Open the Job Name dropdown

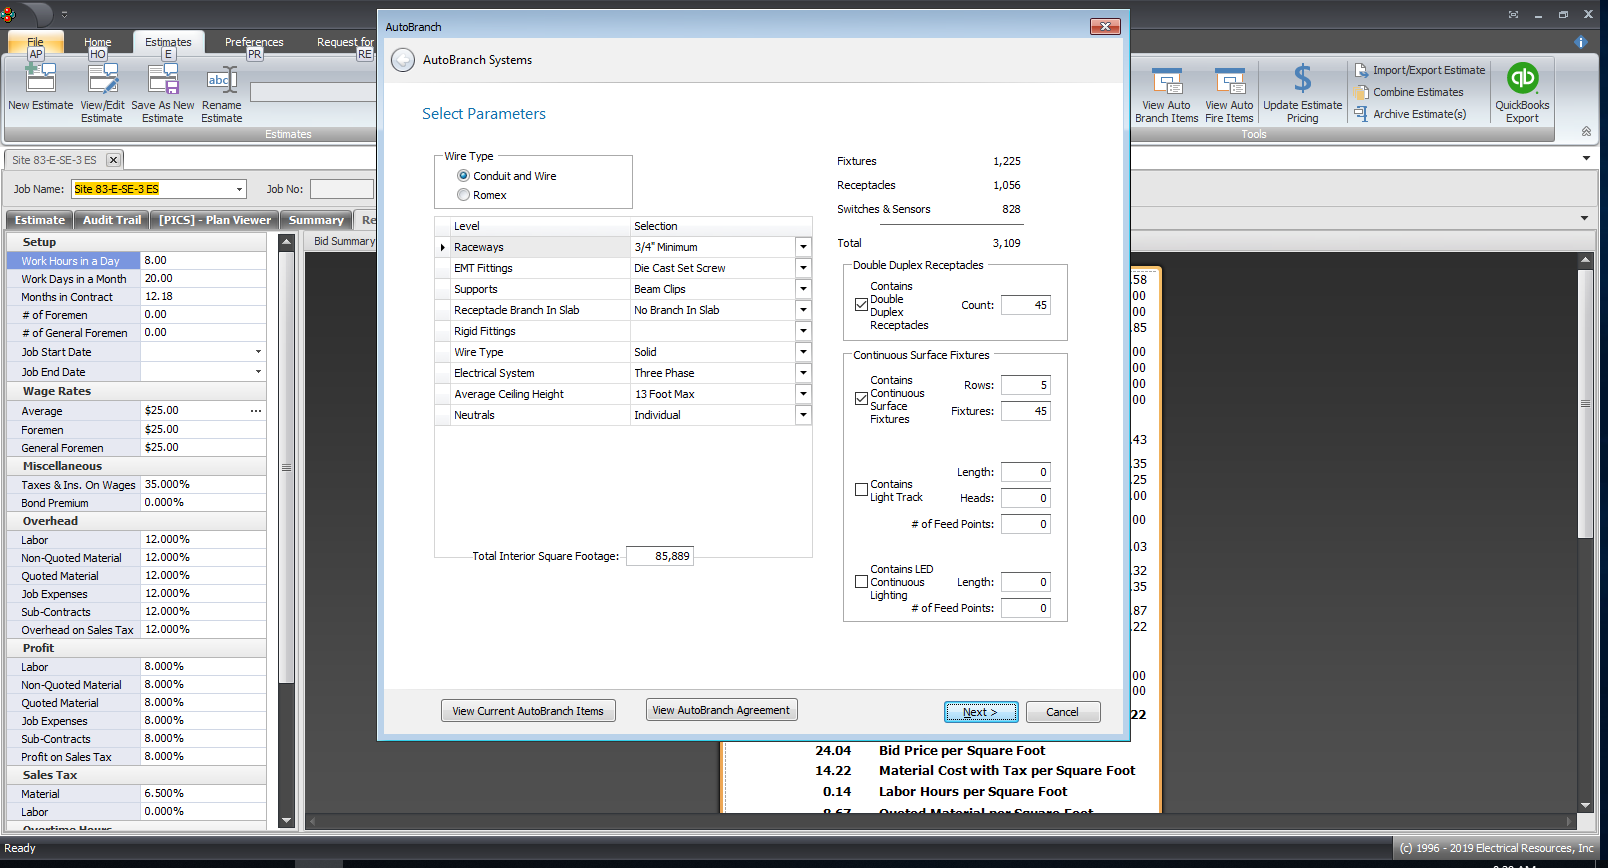pos(240,189)
